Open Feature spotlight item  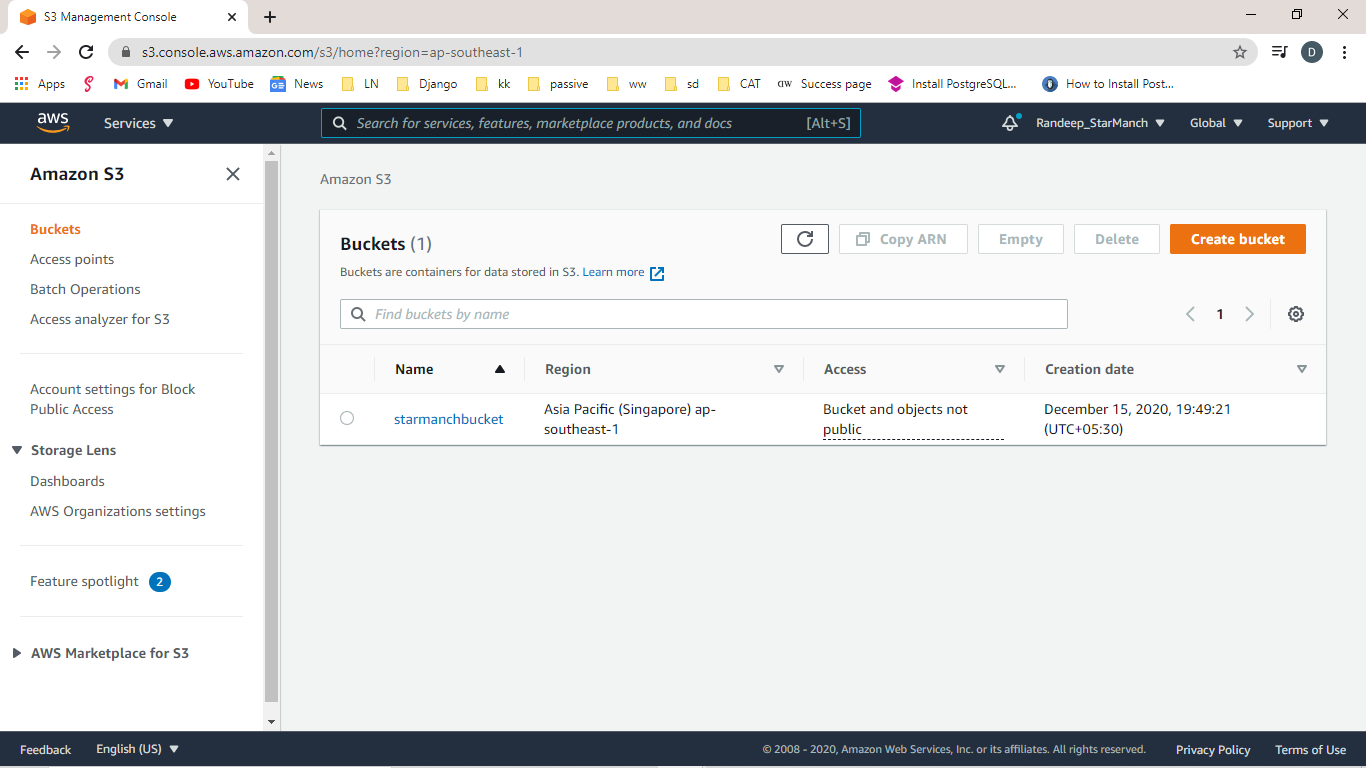click(x=84, y=581)
